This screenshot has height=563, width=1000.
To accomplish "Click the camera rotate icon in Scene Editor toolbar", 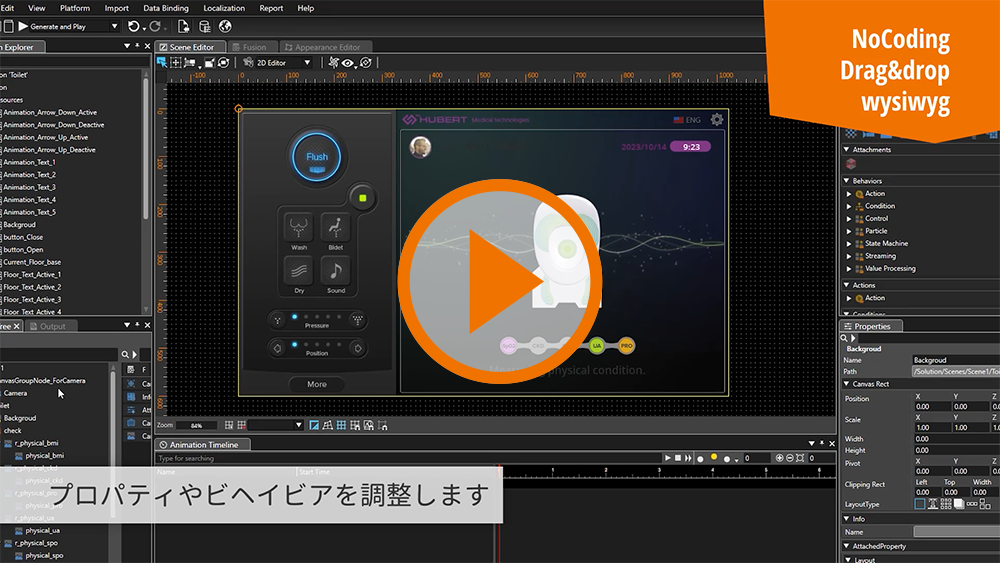I will tap(223, 62).
